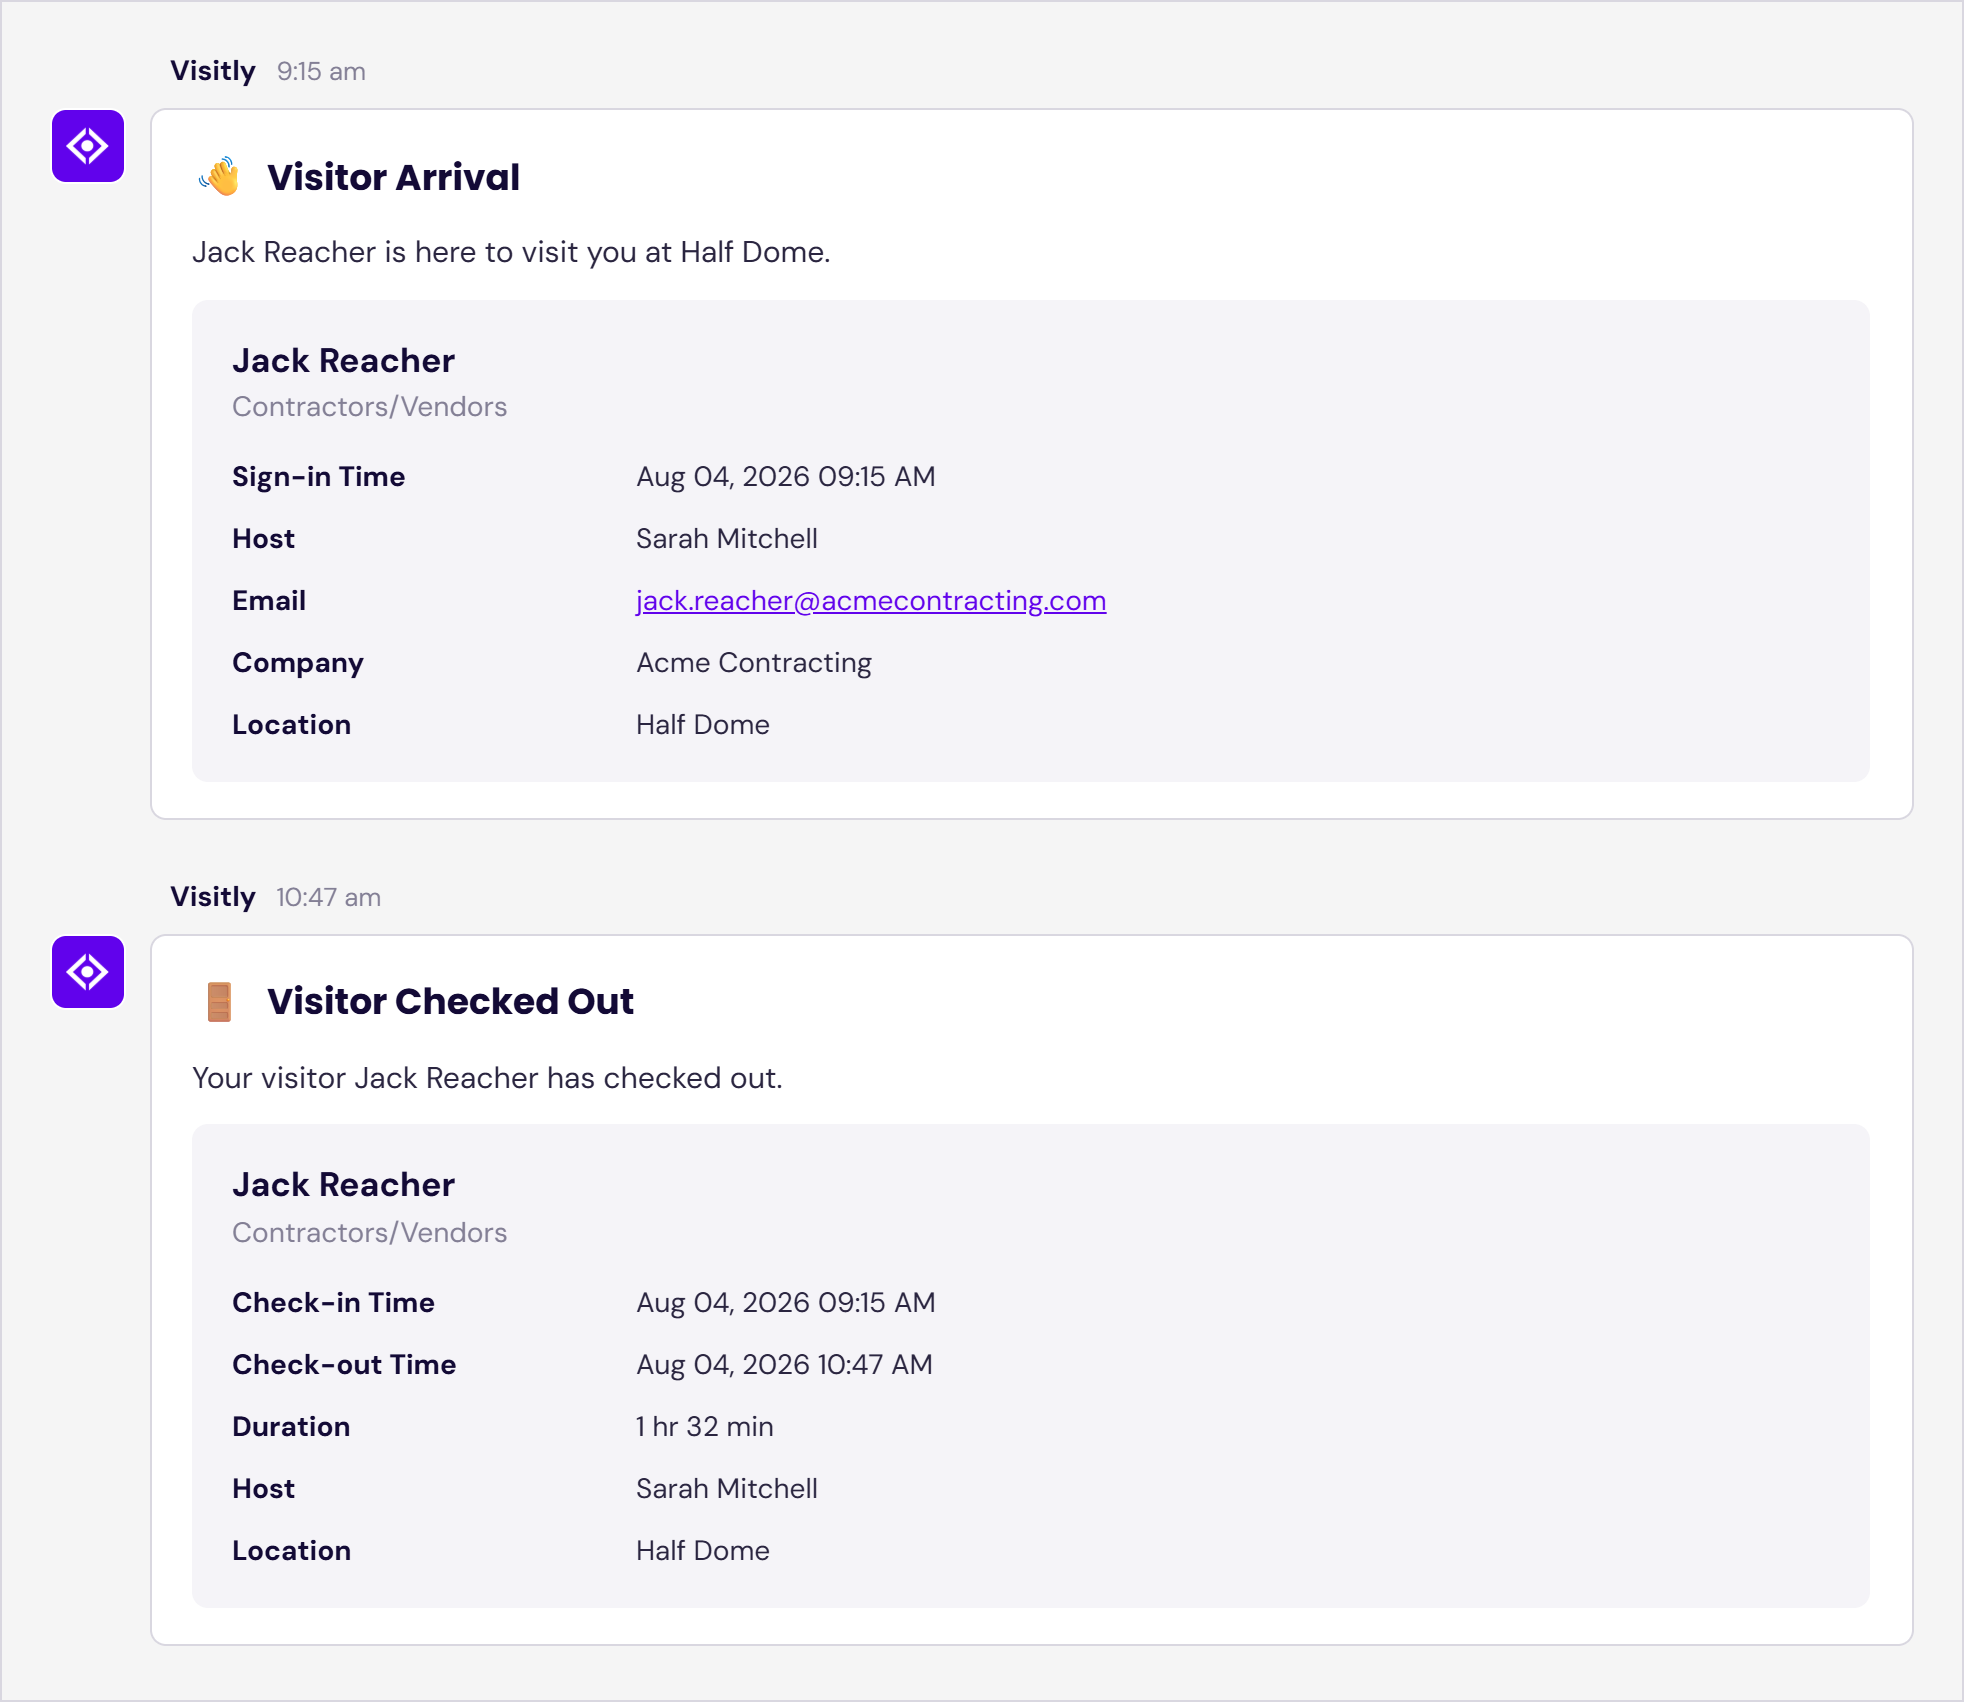
Task: Click the door emoji in Visitor Checked Out
Action: [219, 1002]
